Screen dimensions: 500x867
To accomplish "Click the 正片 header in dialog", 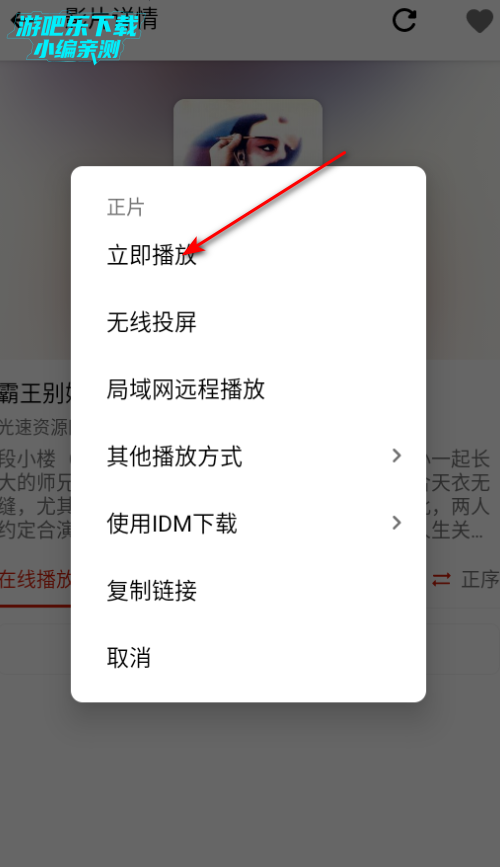I will (x=126, y=207).
